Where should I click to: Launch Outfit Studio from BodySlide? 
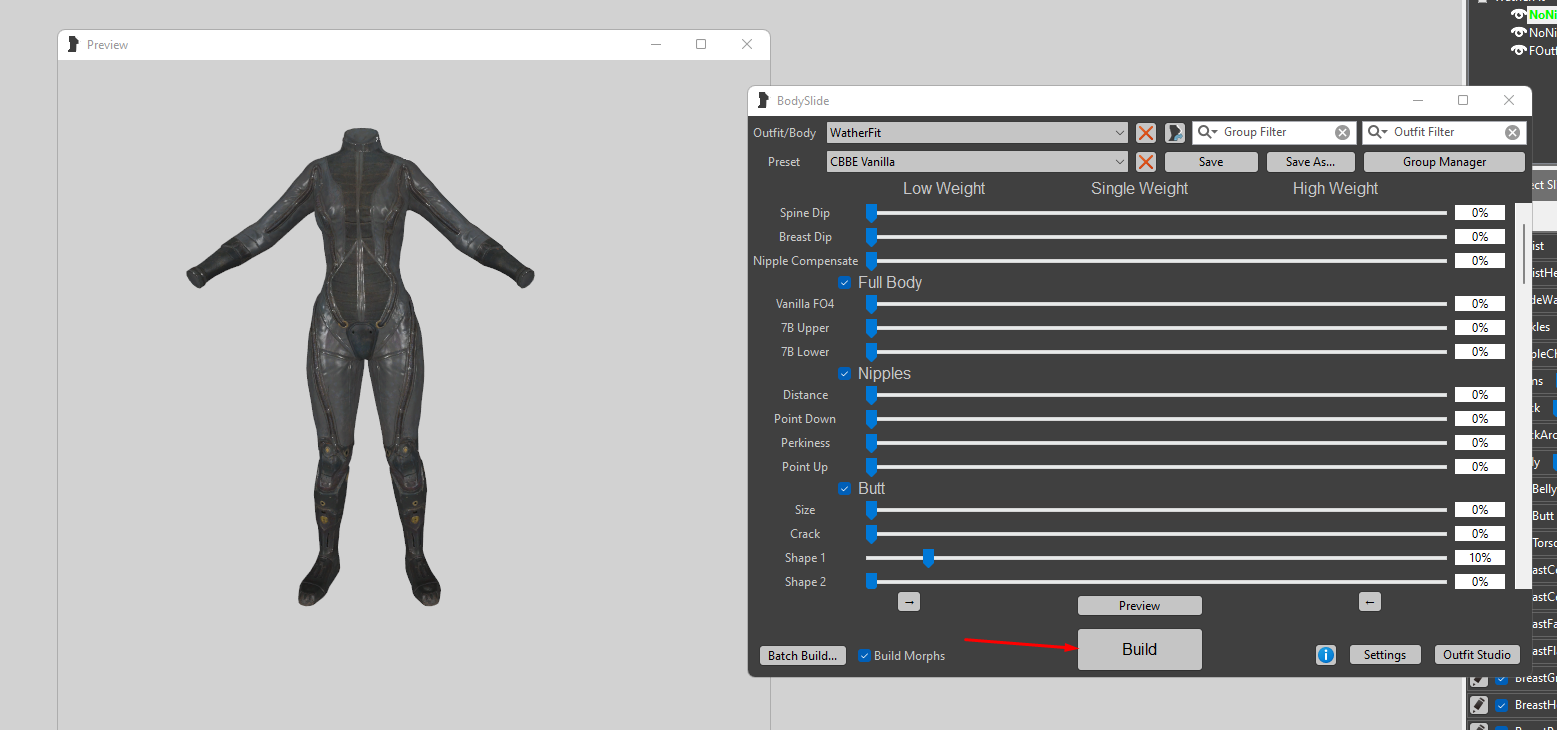coord(1477,655)
